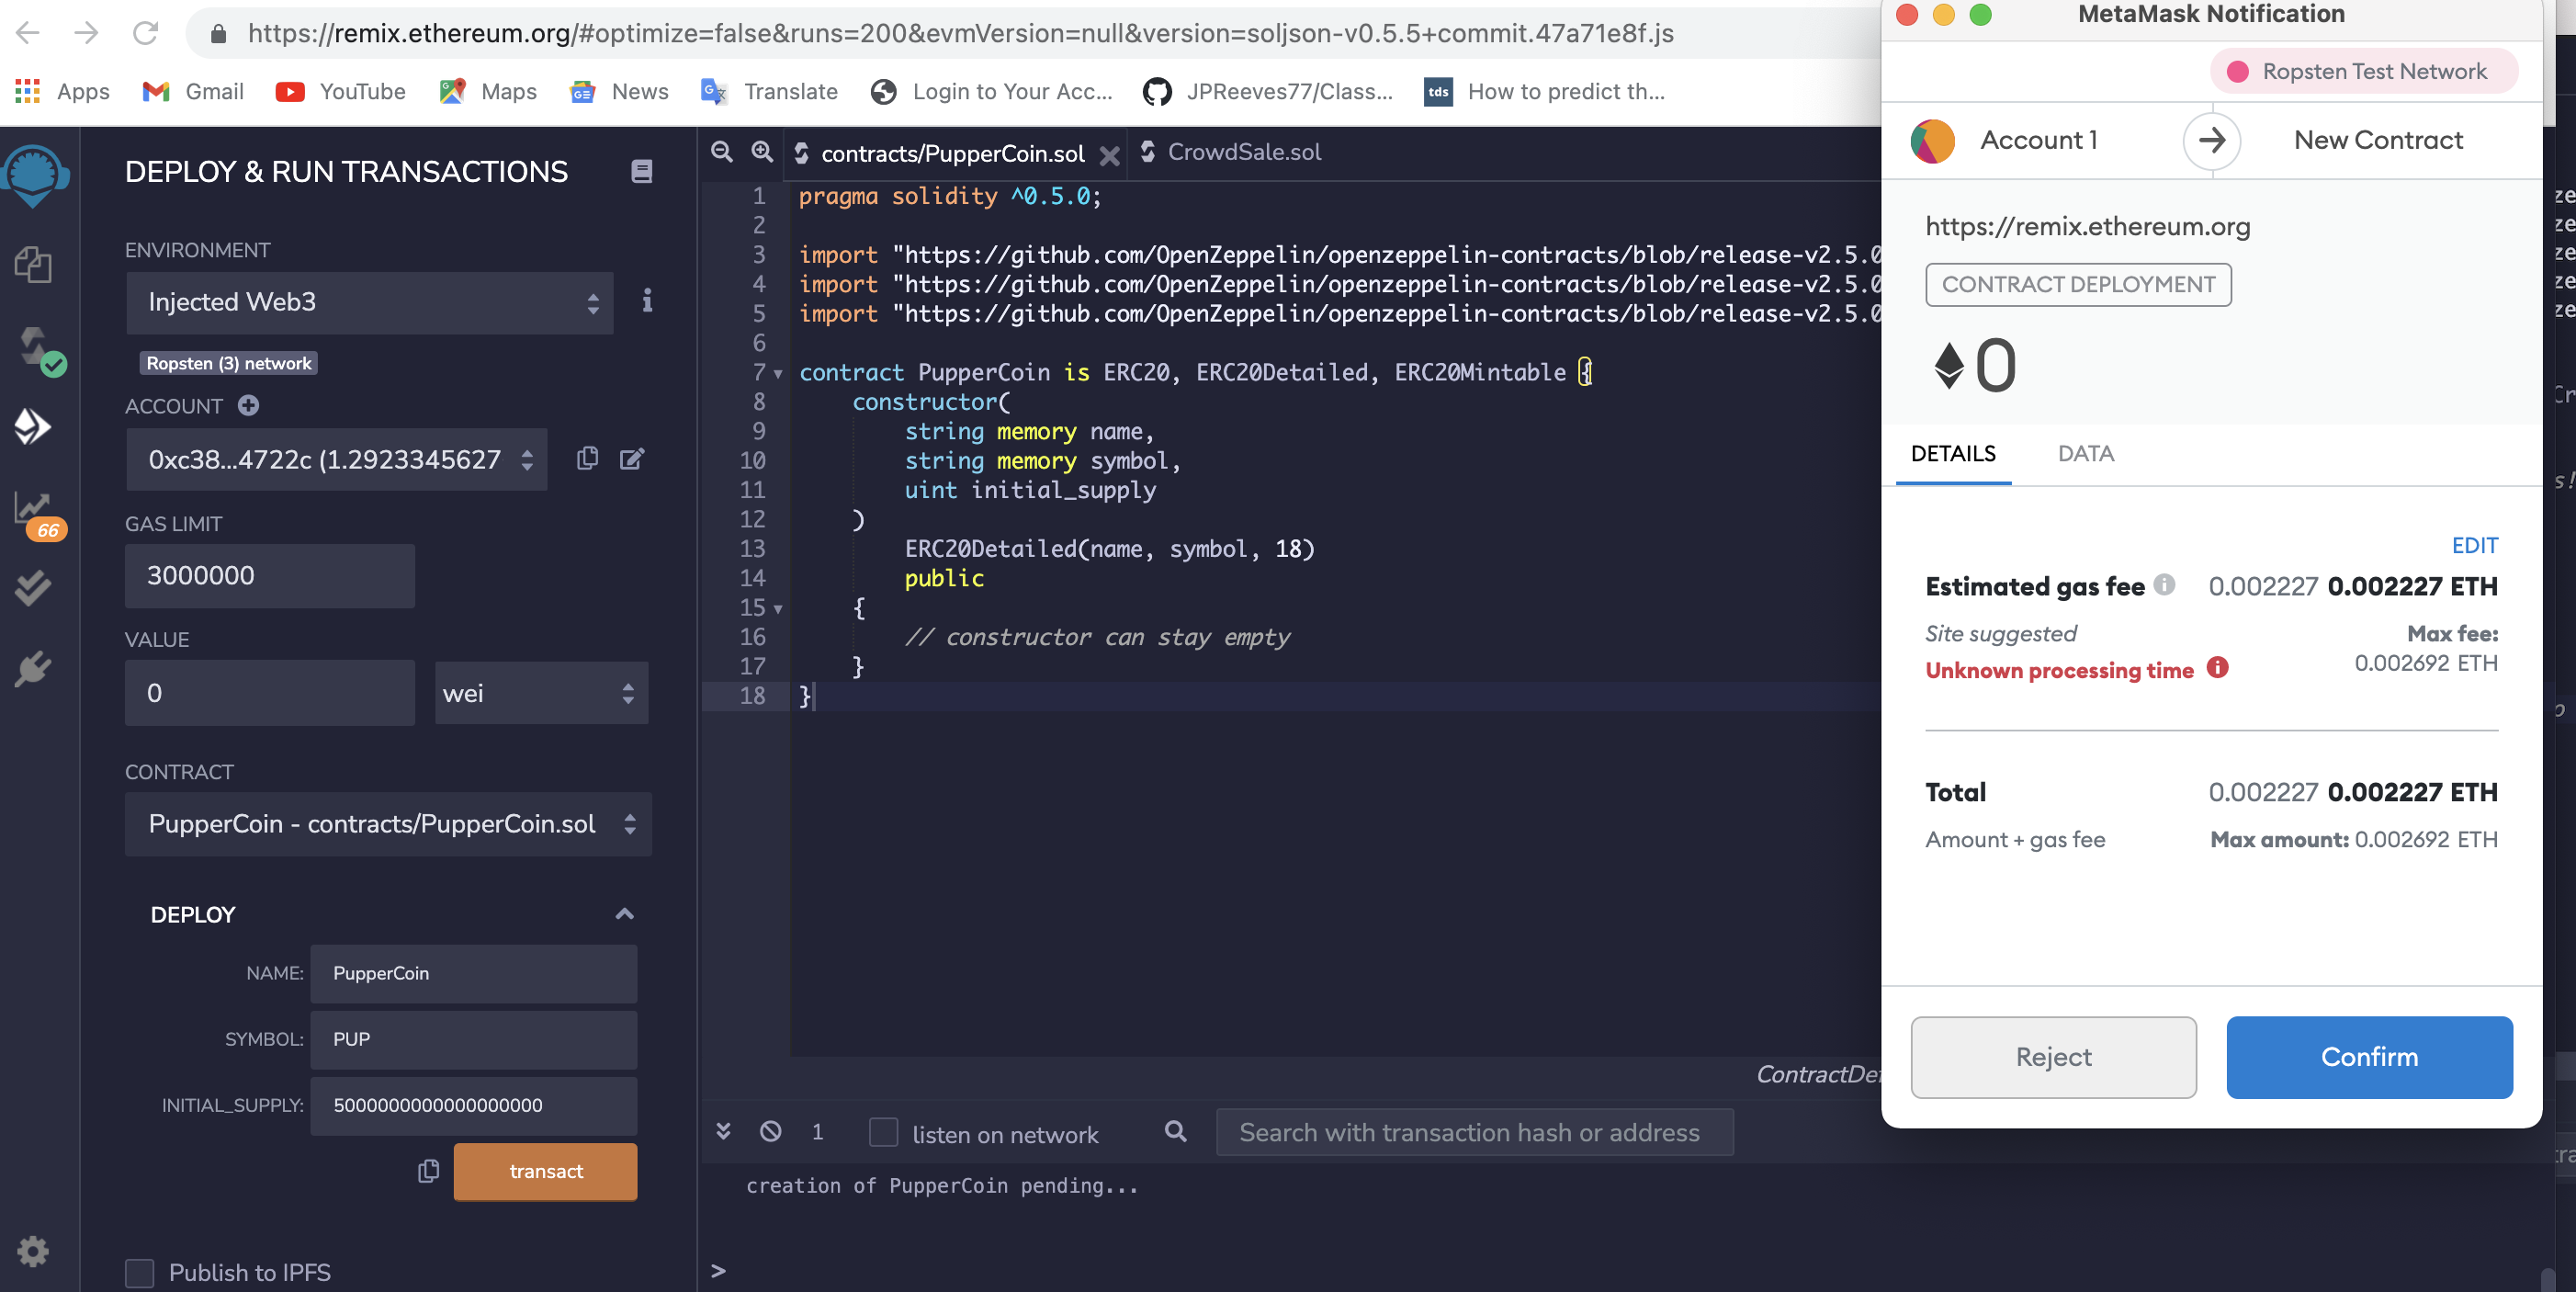Open the Plugin Manager plug icon
The width and height of the screenshot is (2576, 1292).
tap(33, 668)
